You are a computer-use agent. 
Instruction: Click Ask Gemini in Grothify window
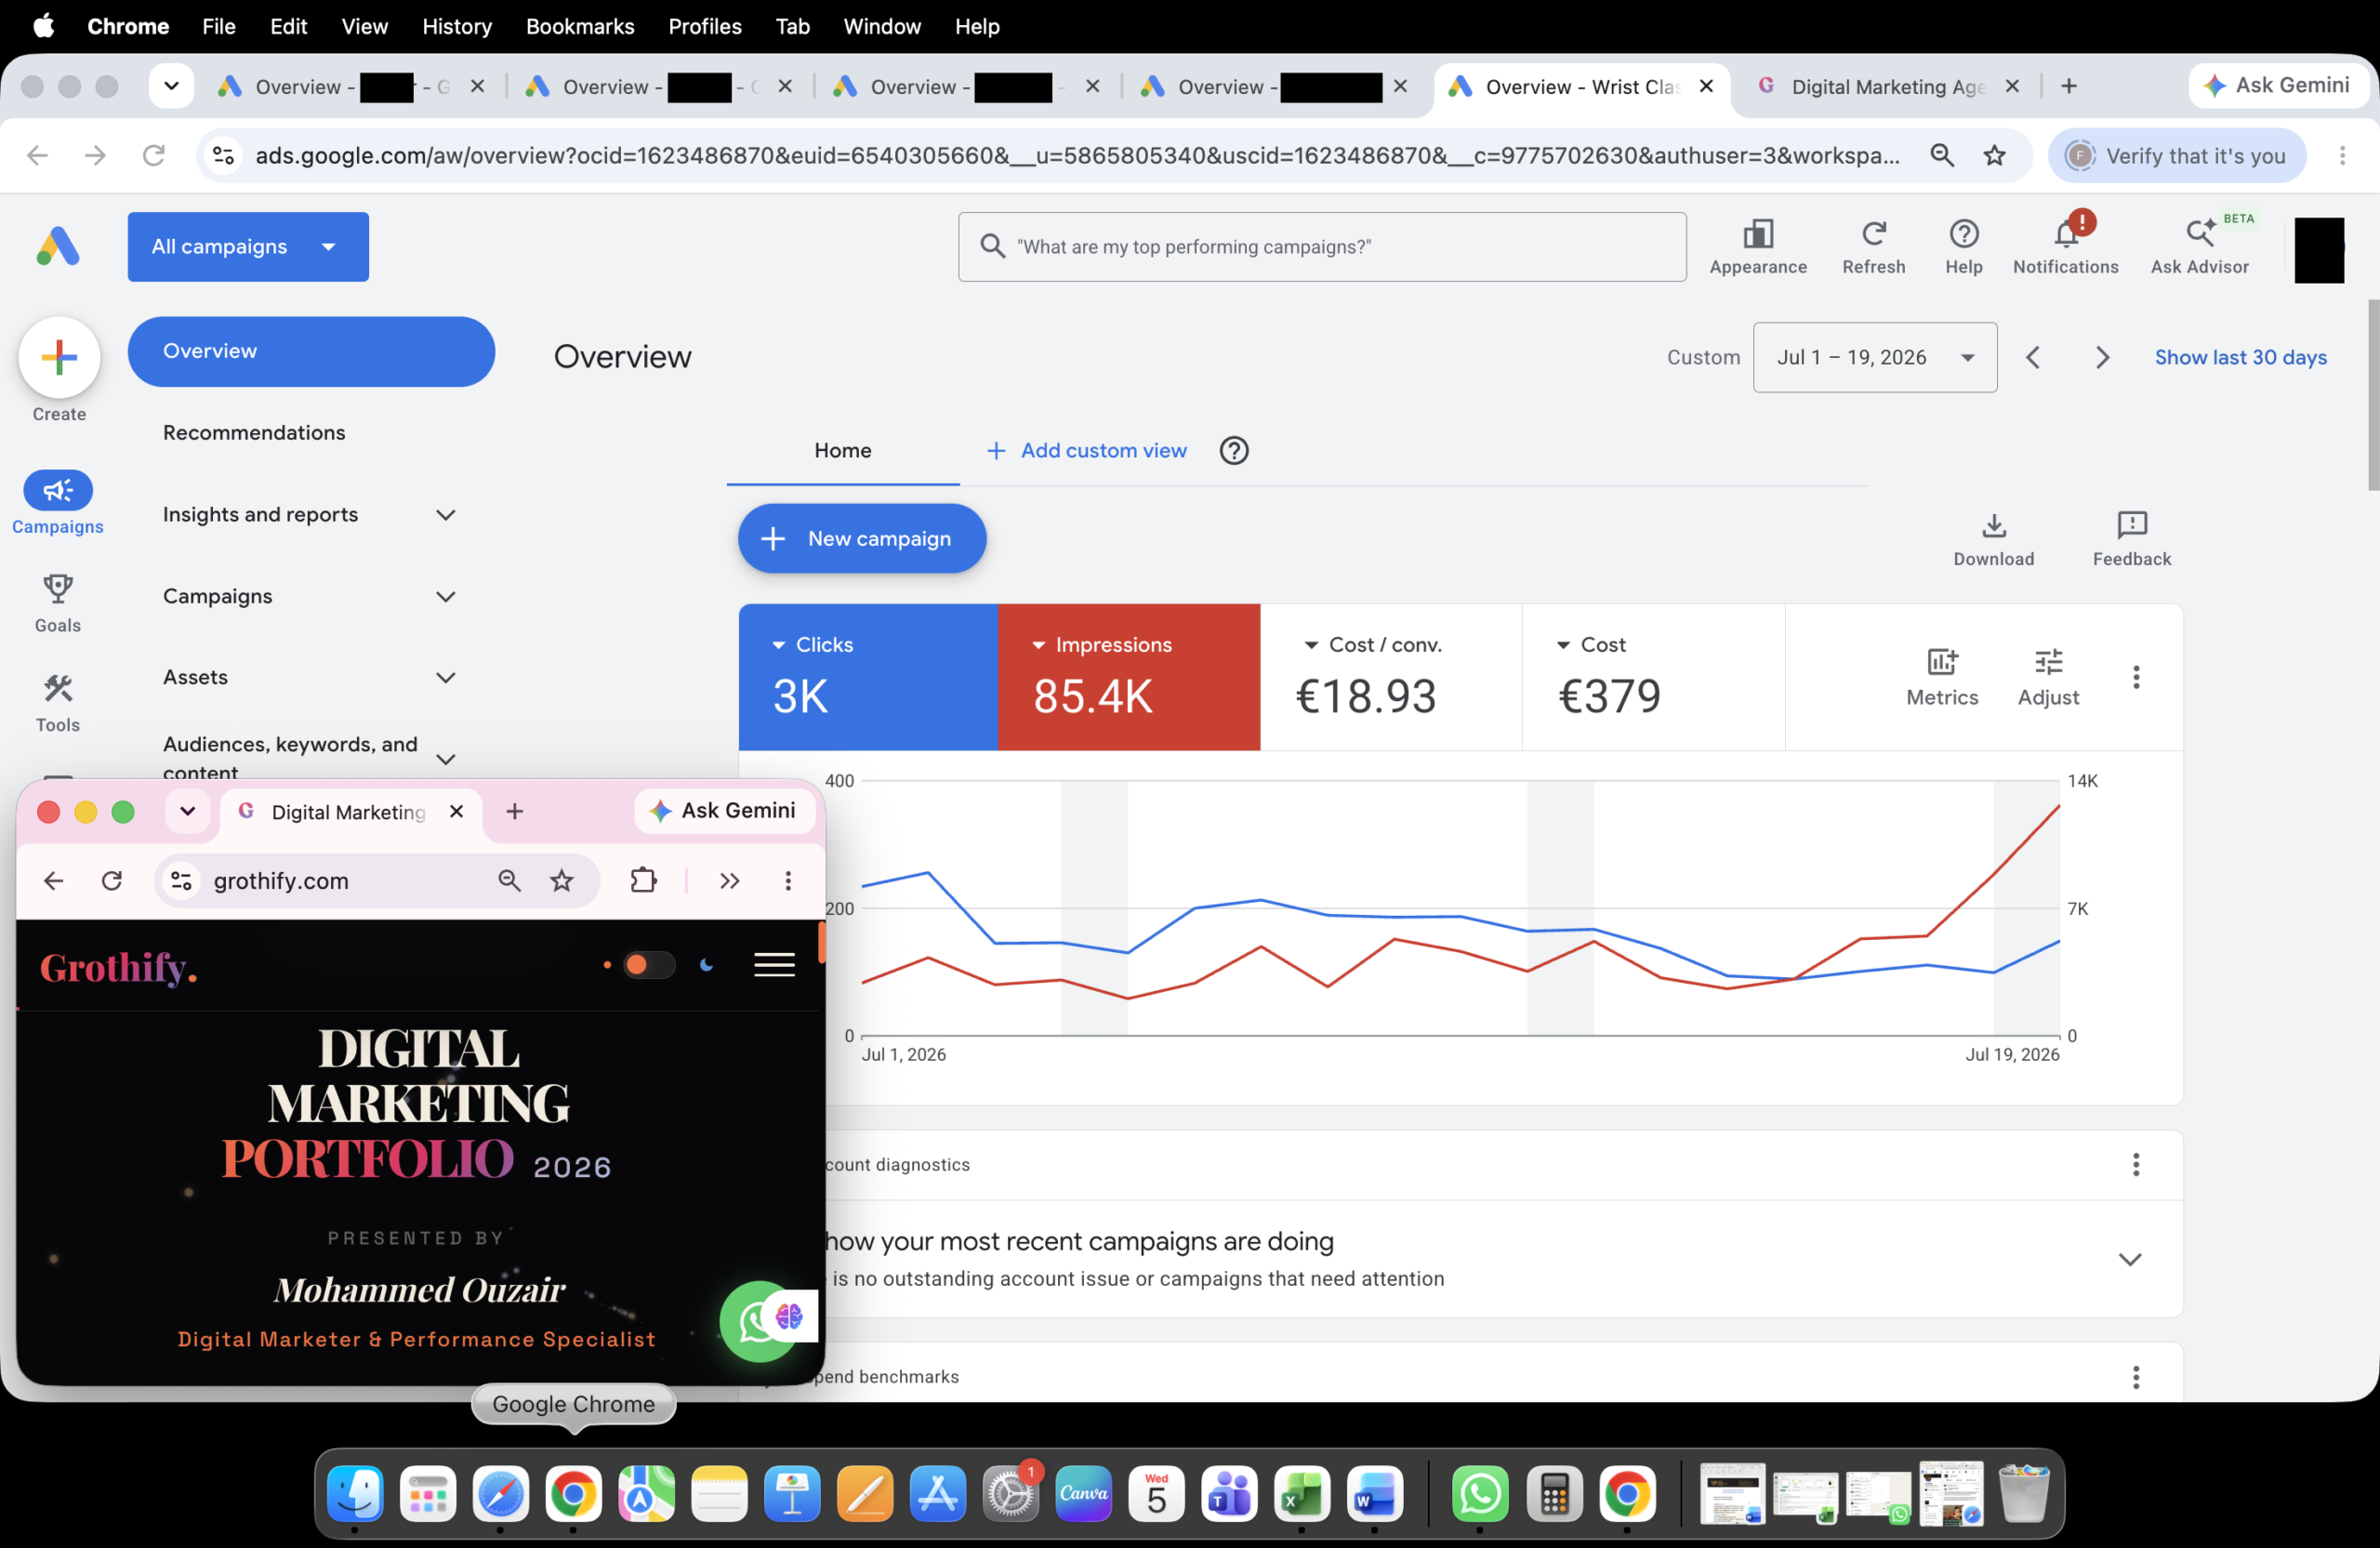point(724,811)
